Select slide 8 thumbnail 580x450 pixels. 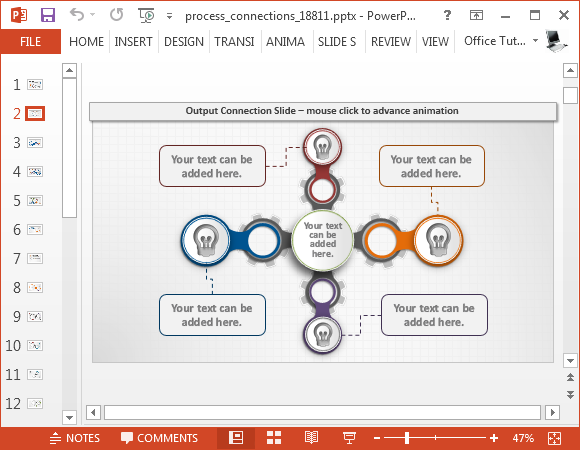point(35,287)
